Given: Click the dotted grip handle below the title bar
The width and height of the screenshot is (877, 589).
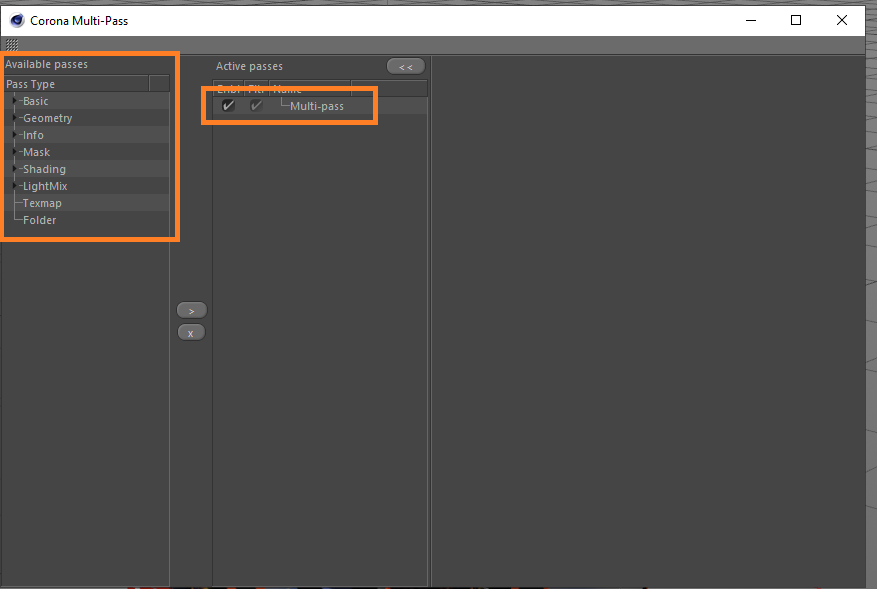Looking at the screenshot, I should [x=12, y=45].
